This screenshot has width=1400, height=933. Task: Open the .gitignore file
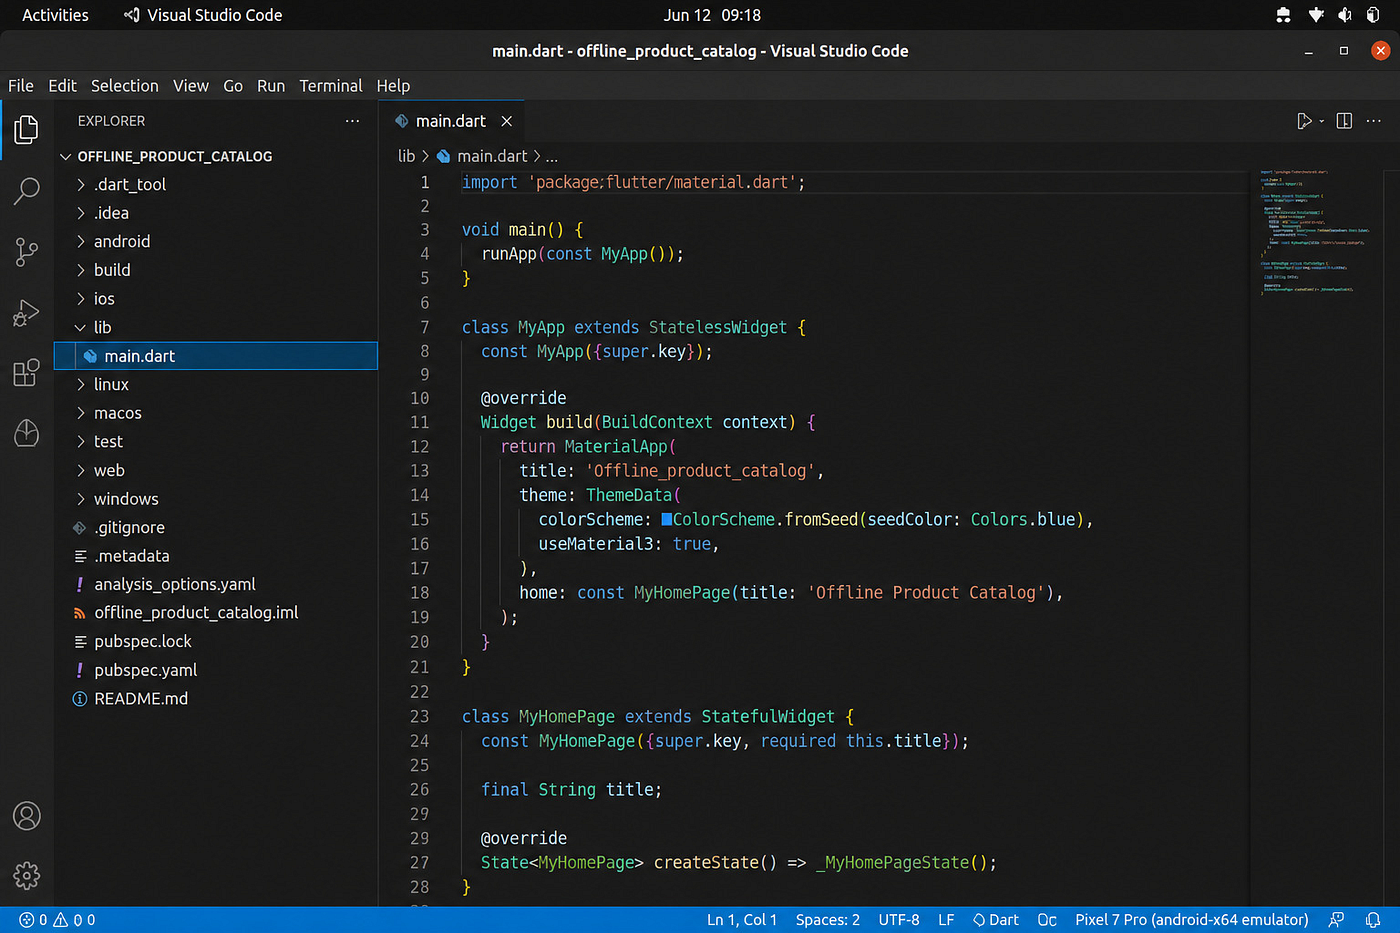pos(215,527)
